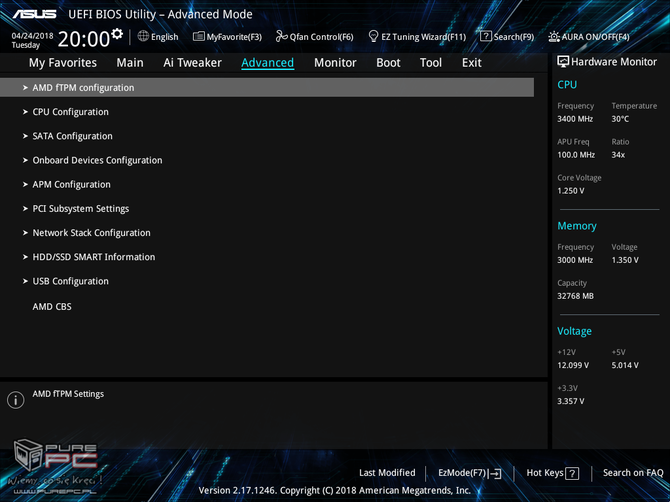Click the 1.350 V memory voltage value
The image size is (670, 502).
[x=625, y=260]
